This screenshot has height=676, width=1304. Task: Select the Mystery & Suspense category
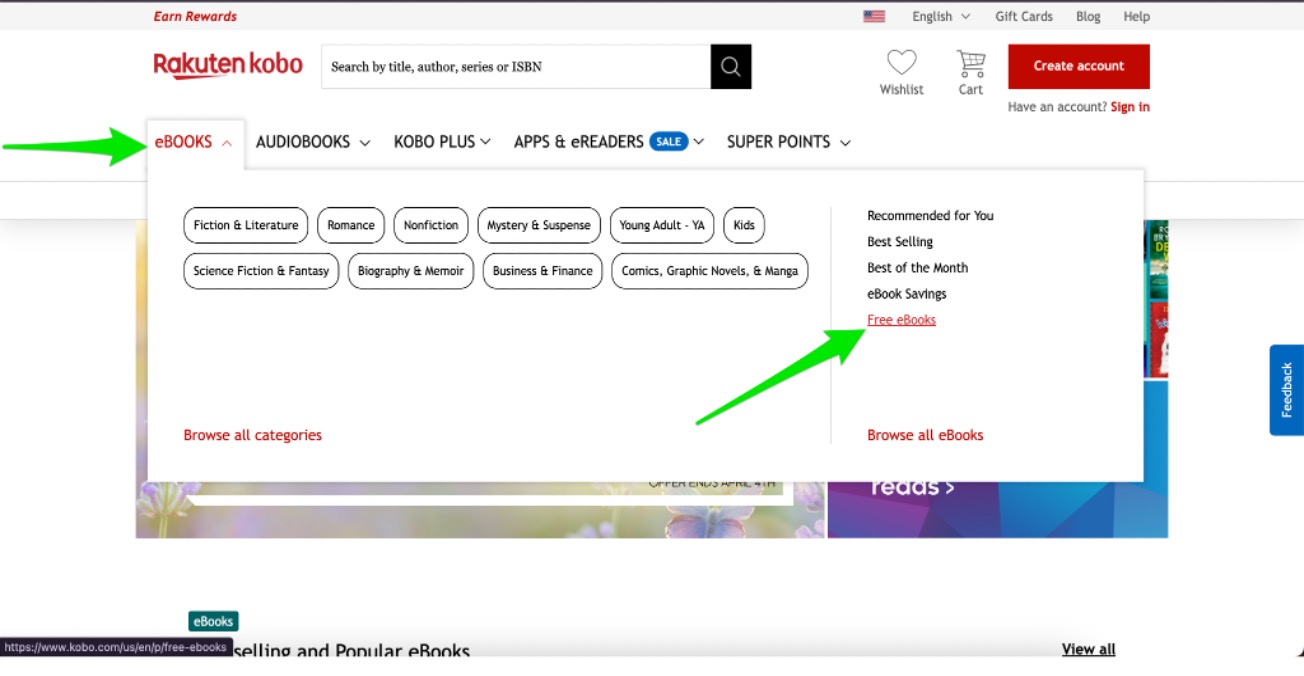point(539,225)
